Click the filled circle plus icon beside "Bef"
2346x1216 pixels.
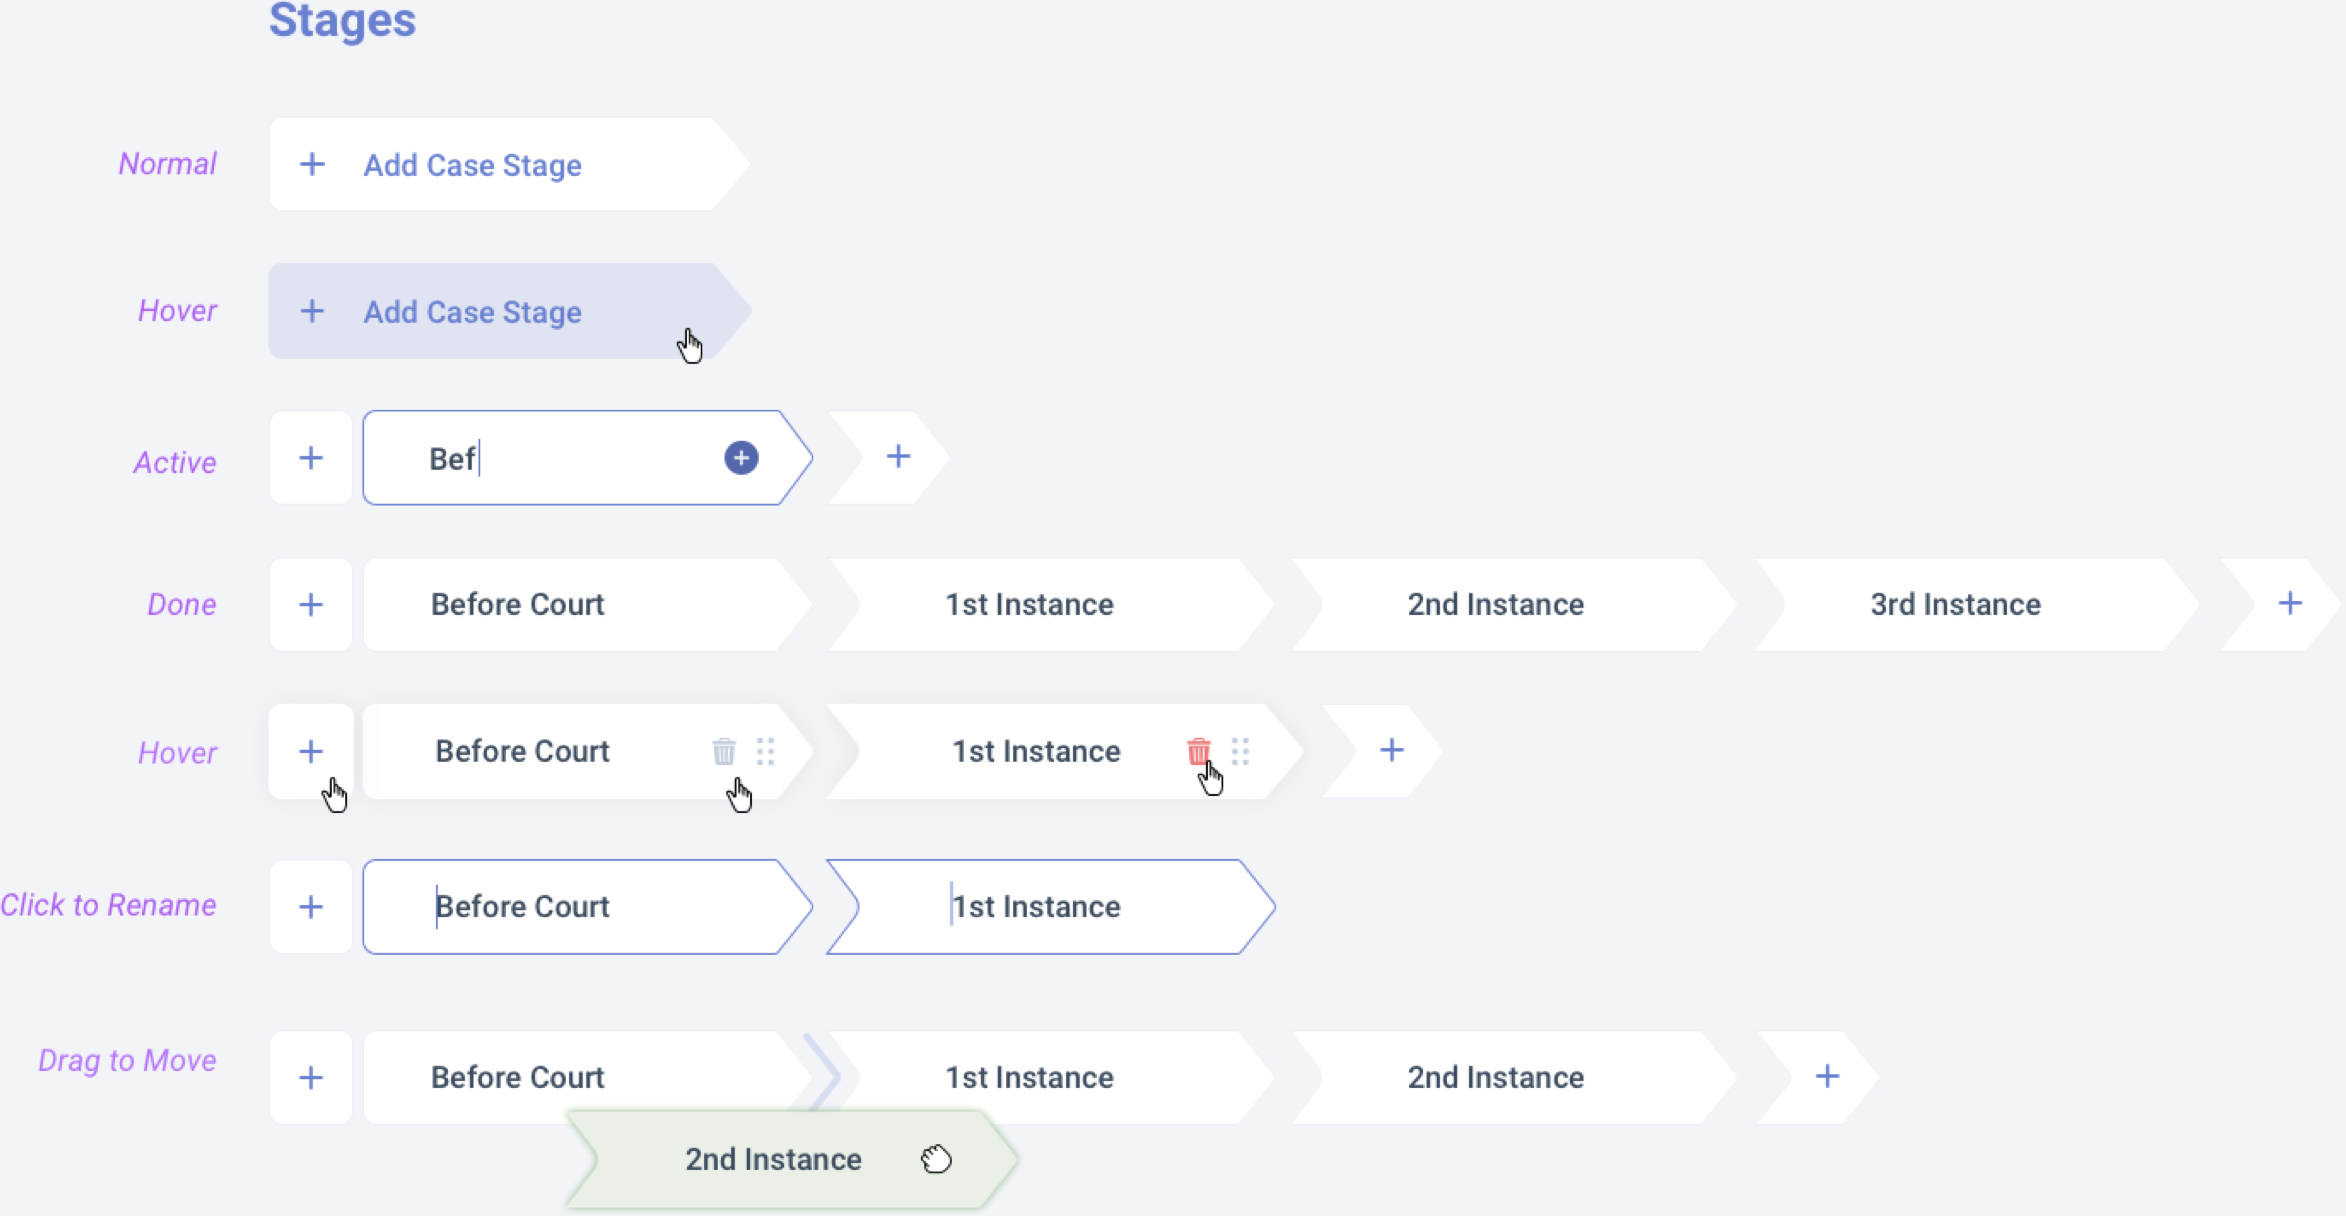tap(741, 458)
